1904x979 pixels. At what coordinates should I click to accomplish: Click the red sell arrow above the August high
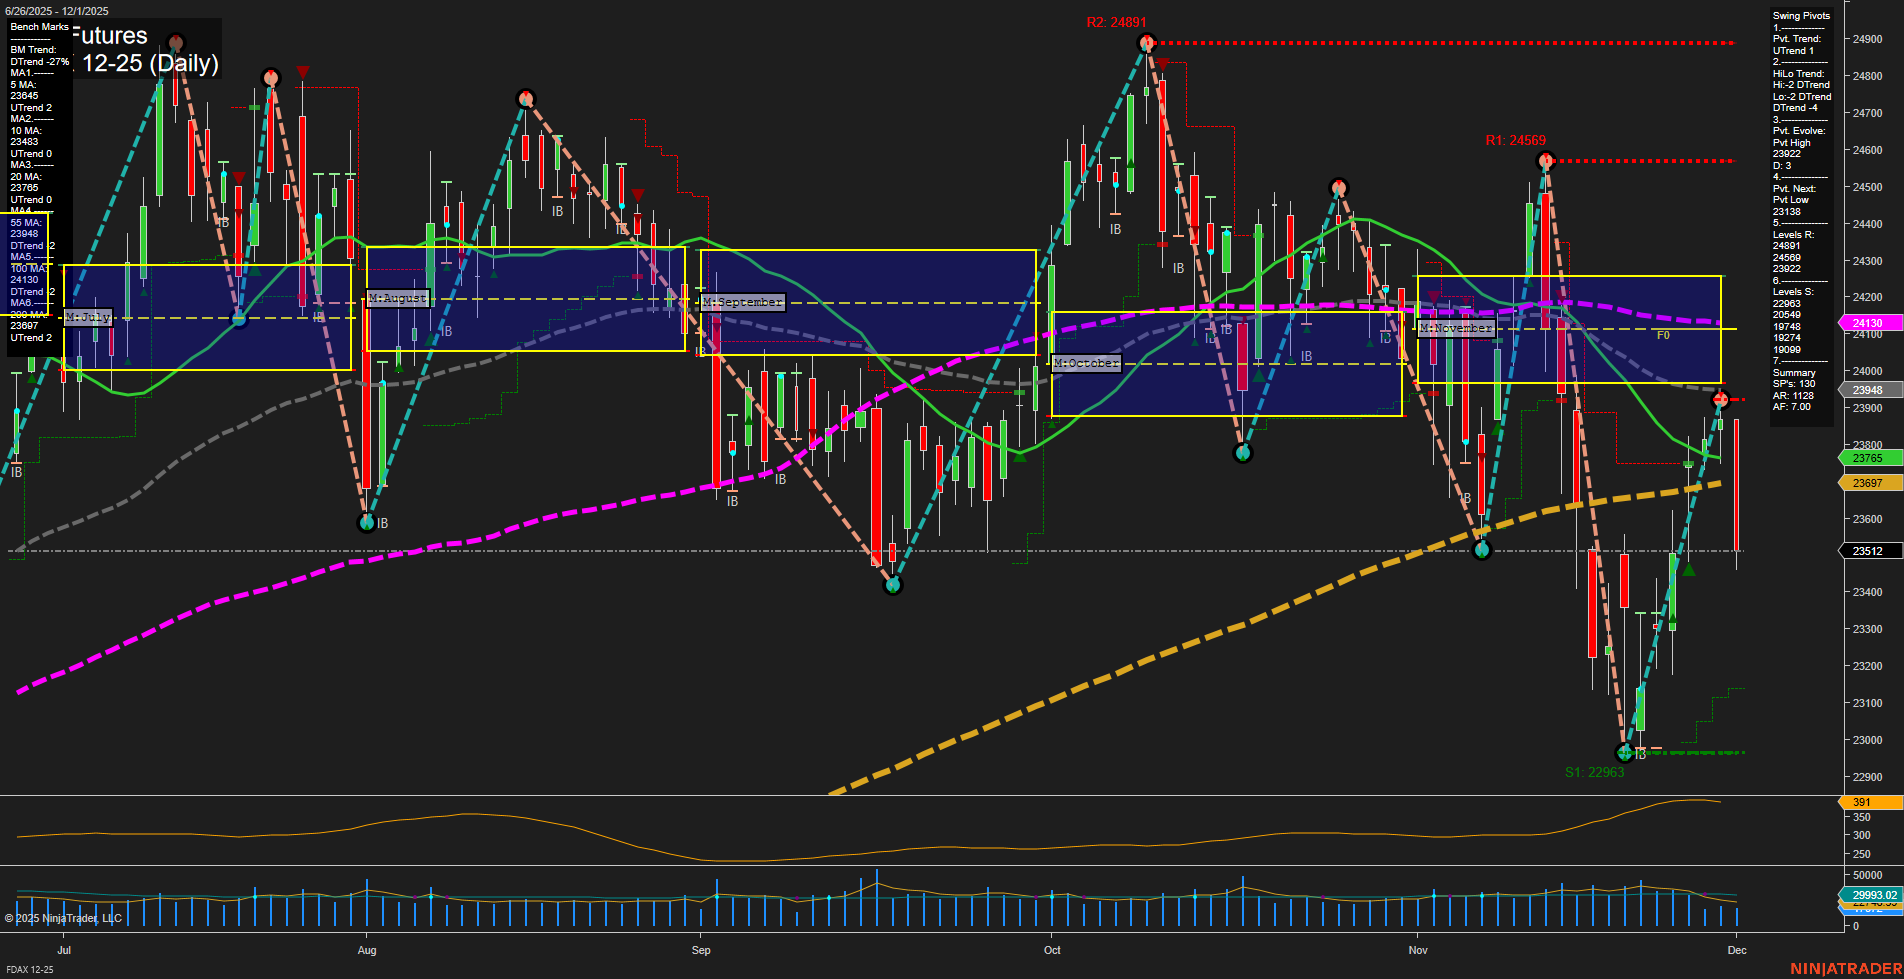pyautogui.click(x=303, y=72)
